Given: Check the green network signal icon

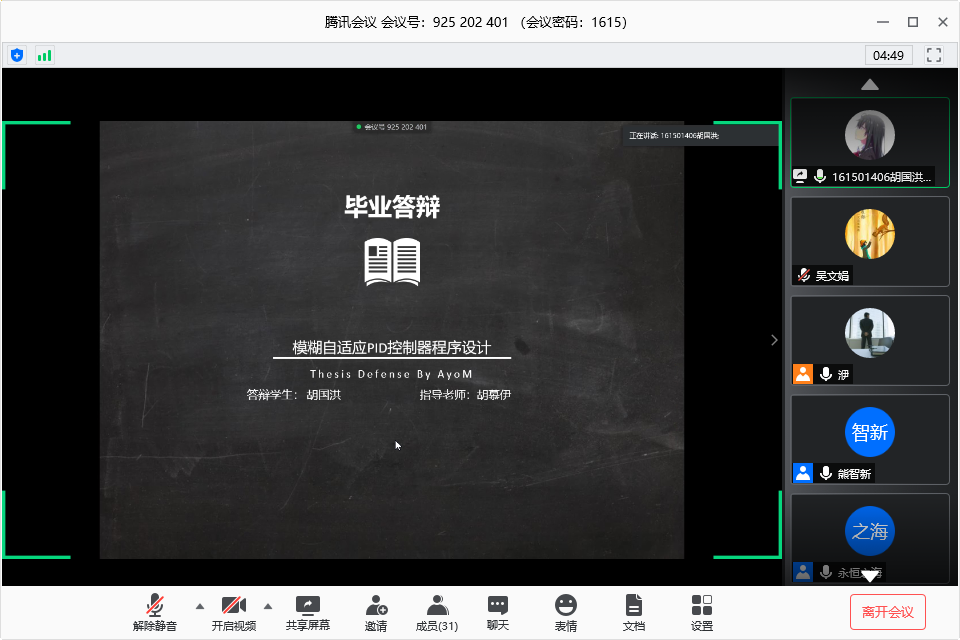Looking at the screenshot, I should click(44, 55).
